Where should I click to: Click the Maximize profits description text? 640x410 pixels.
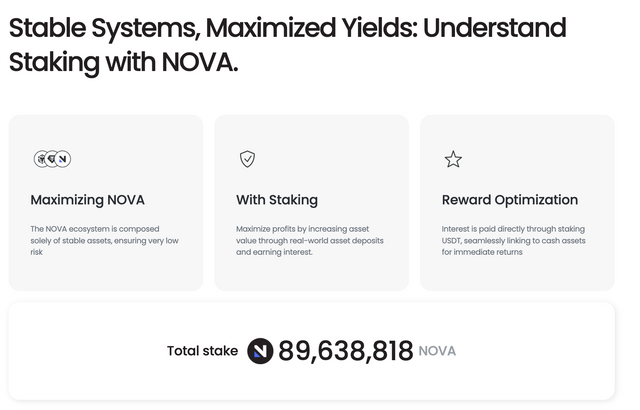tap(310, 240)
